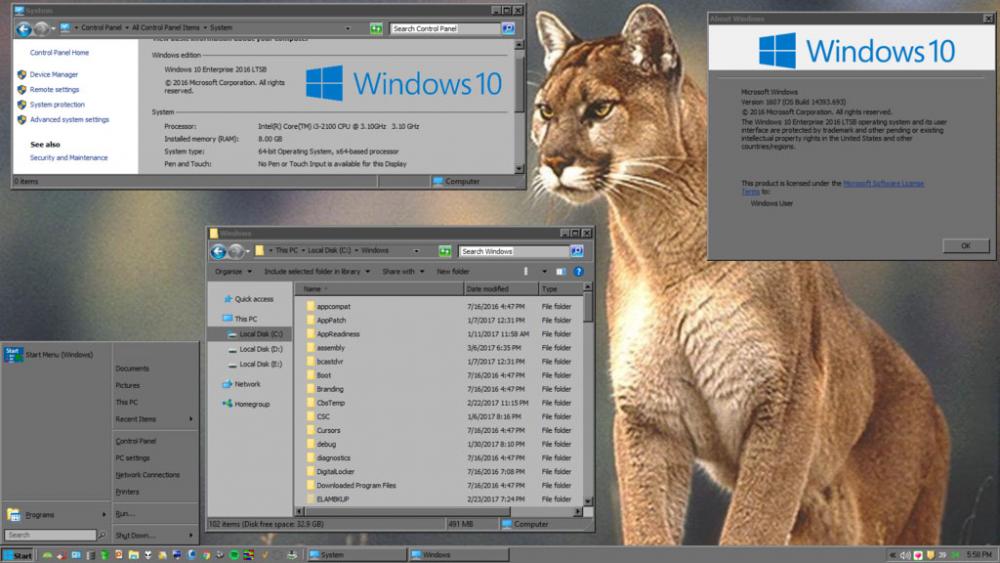Image resolution: width=1000 pixels, height=563 pixels.
Task: Open Control Panel from Start Menu
Action: point(136,441)
